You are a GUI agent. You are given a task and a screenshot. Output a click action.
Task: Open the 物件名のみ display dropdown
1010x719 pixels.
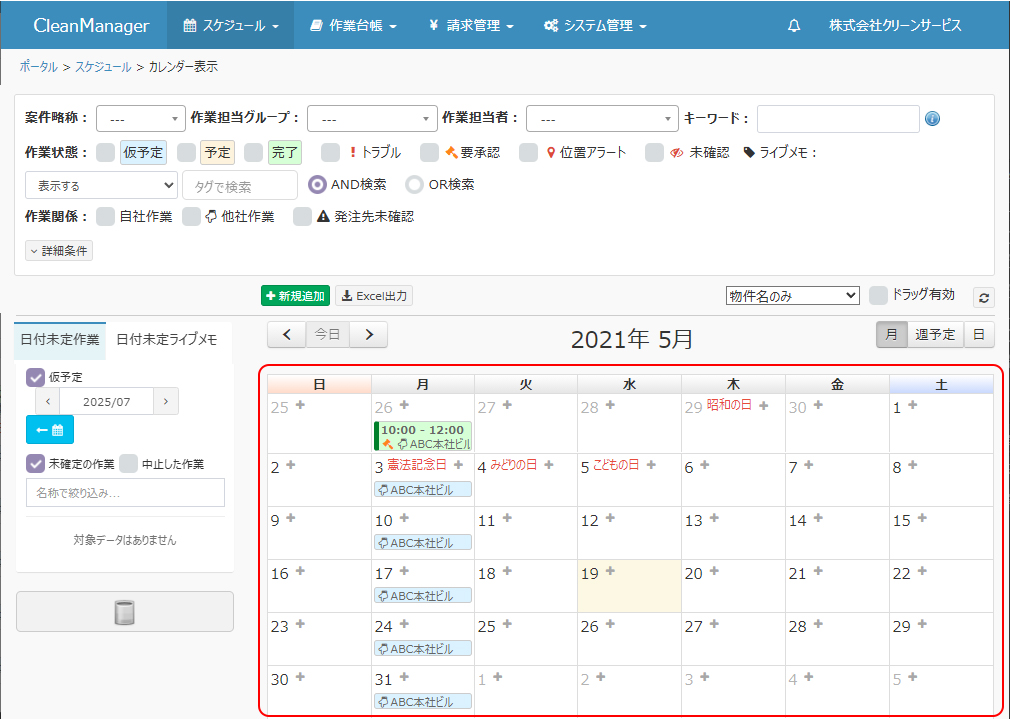tap(792, 296)
